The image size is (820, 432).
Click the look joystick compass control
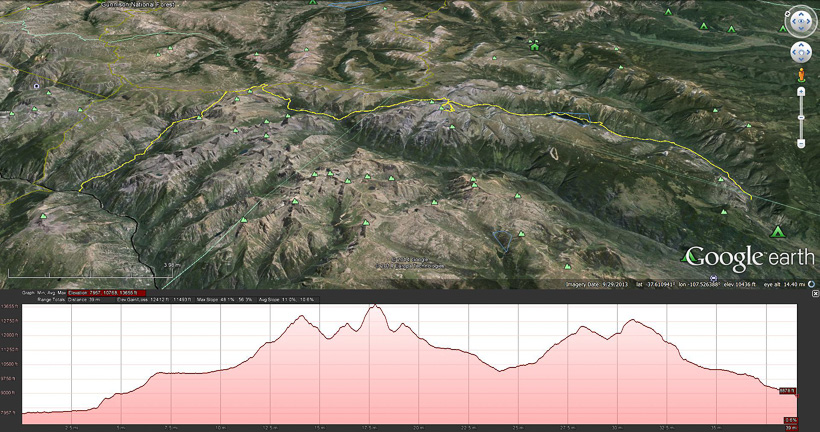801,21
